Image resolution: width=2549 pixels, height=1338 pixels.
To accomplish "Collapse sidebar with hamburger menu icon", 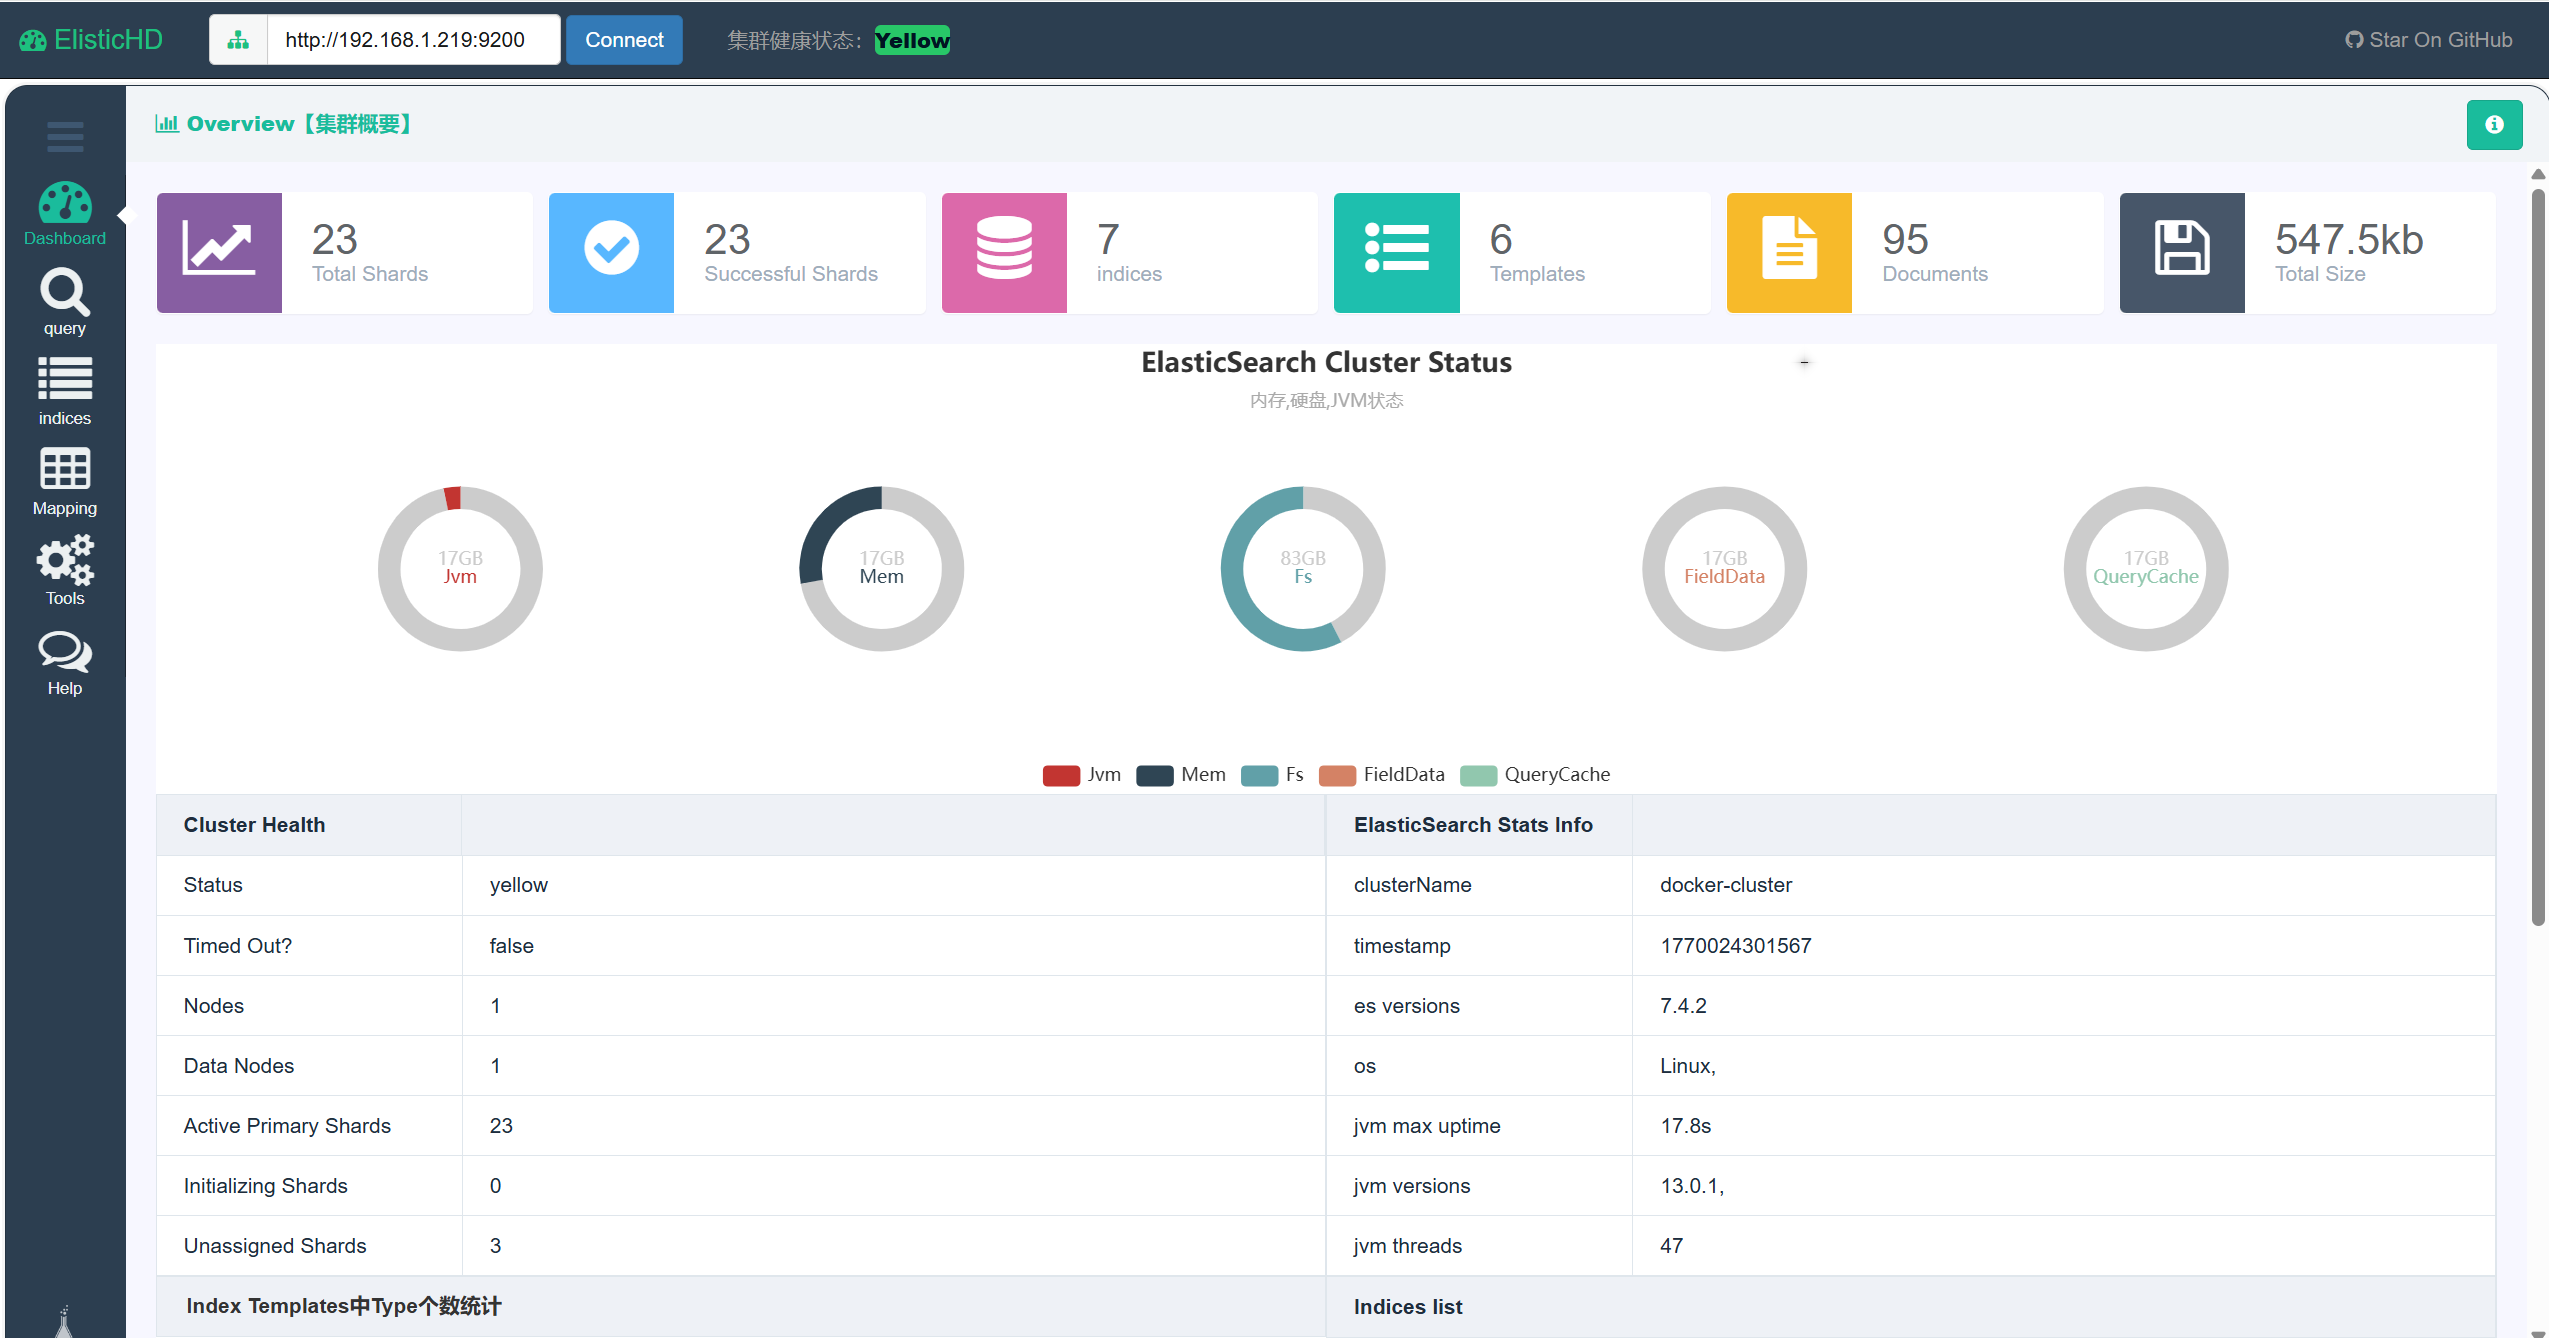I will click(65, 136).
